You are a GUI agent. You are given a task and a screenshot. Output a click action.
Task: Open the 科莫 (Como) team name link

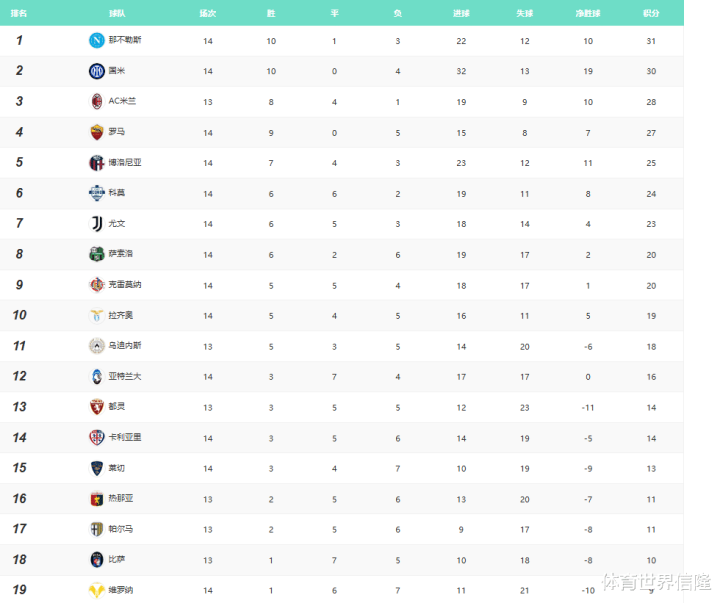click(117, 193)
